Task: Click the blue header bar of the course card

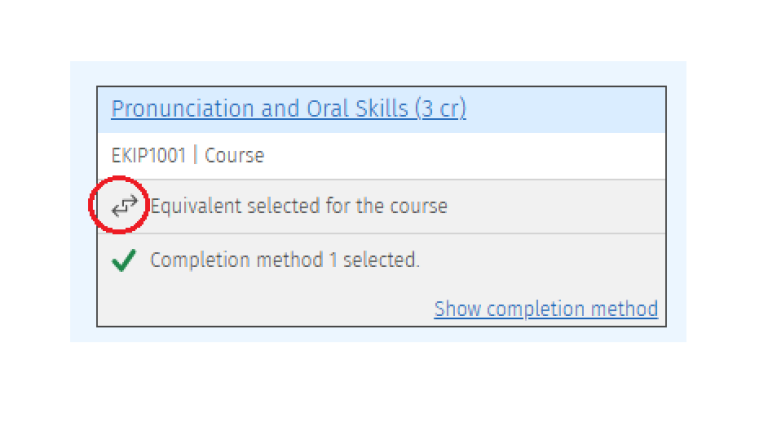Action: tap(382, 110)
